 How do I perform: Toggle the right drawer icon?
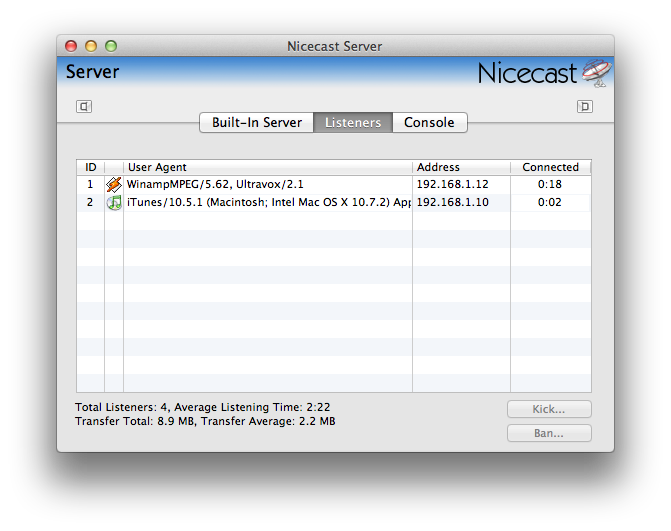click(585, 106)
